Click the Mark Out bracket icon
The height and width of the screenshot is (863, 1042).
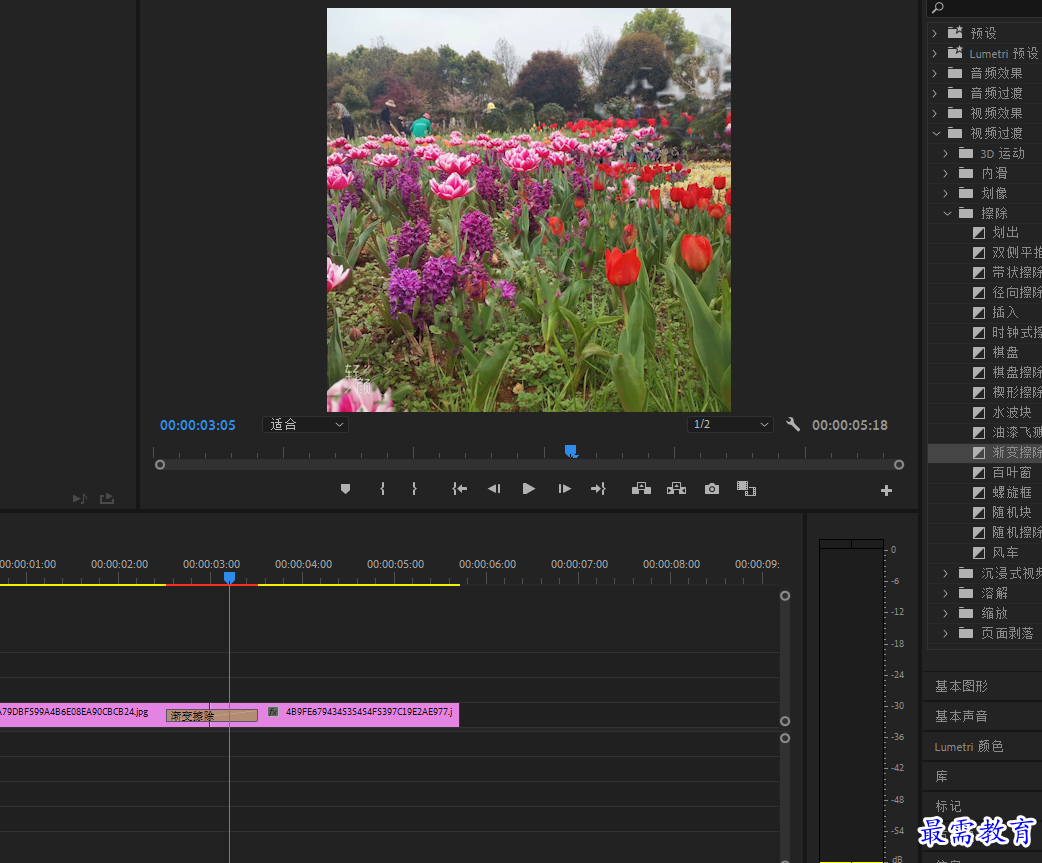(x=414, y=489)
